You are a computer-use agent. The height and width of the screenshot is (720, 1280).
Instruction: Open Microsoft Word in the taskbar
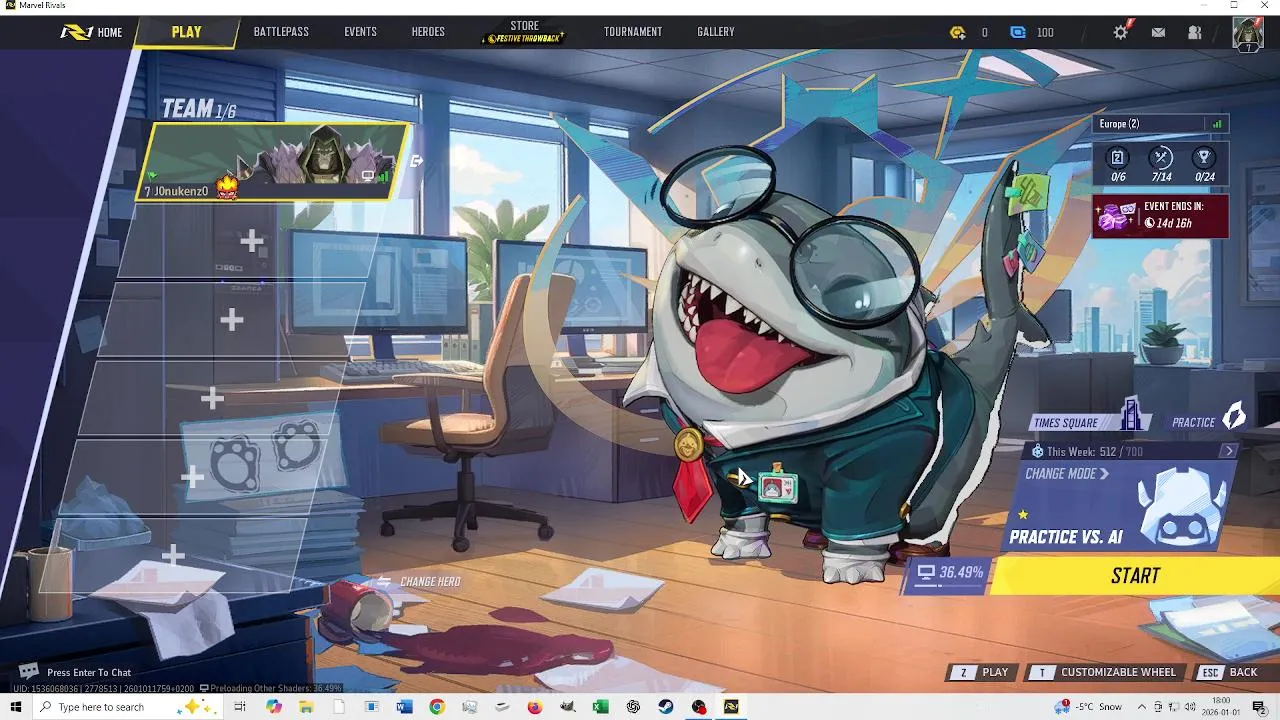coord(404,707)
